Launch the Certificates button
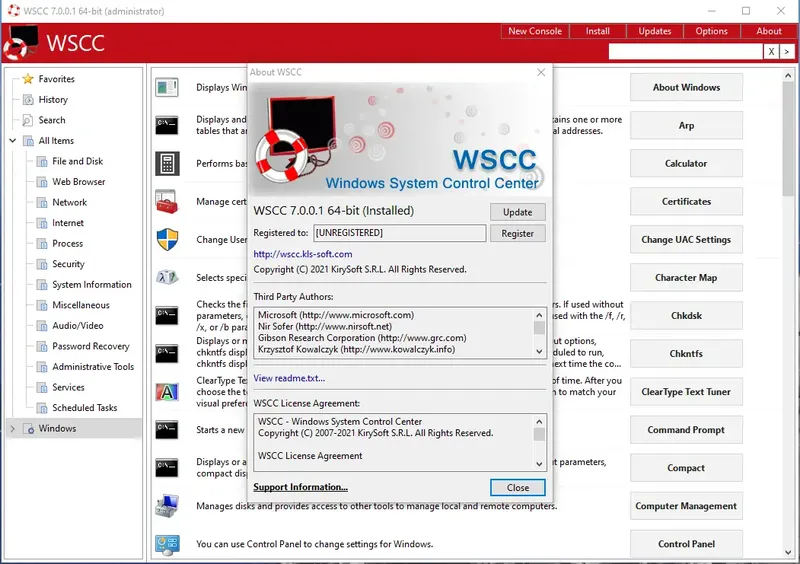The height and width of the screenshot is (564, 800). 686,202
